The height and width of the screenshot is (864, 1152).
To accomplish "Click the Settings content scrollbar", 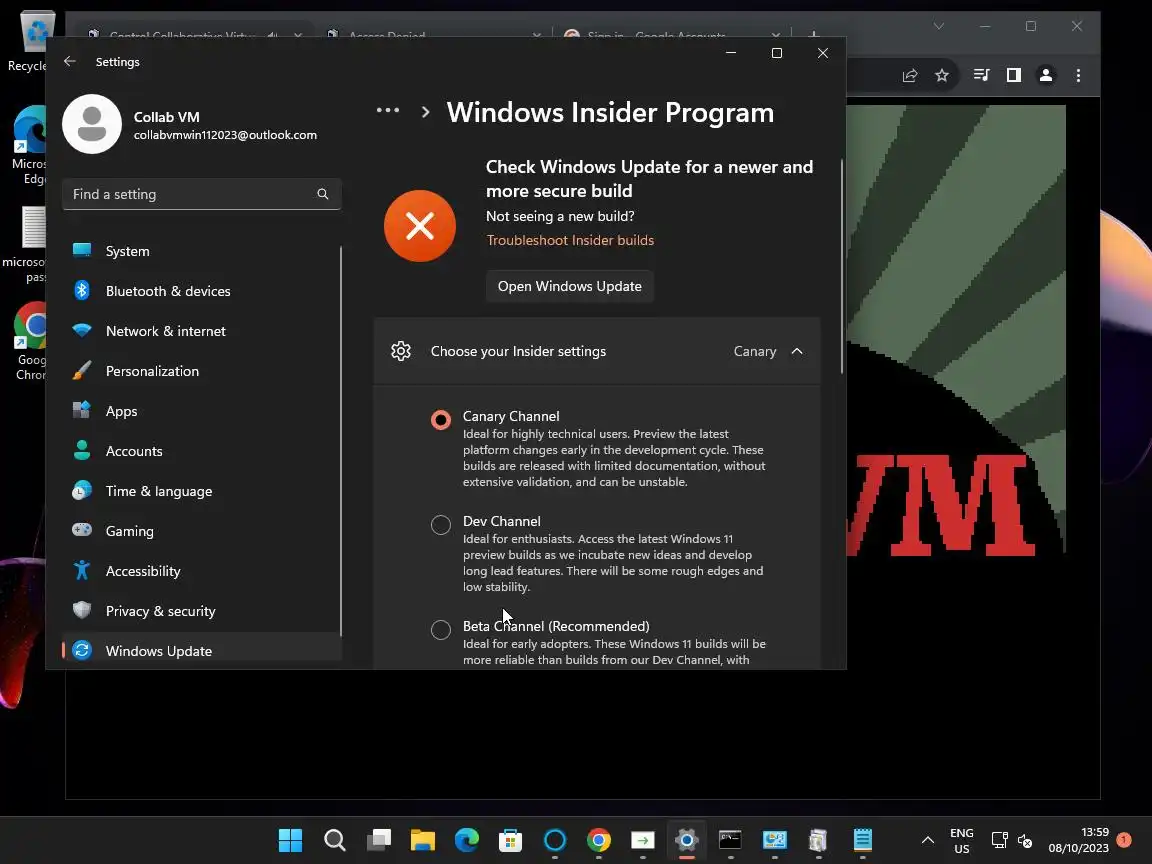I will 842,265.
